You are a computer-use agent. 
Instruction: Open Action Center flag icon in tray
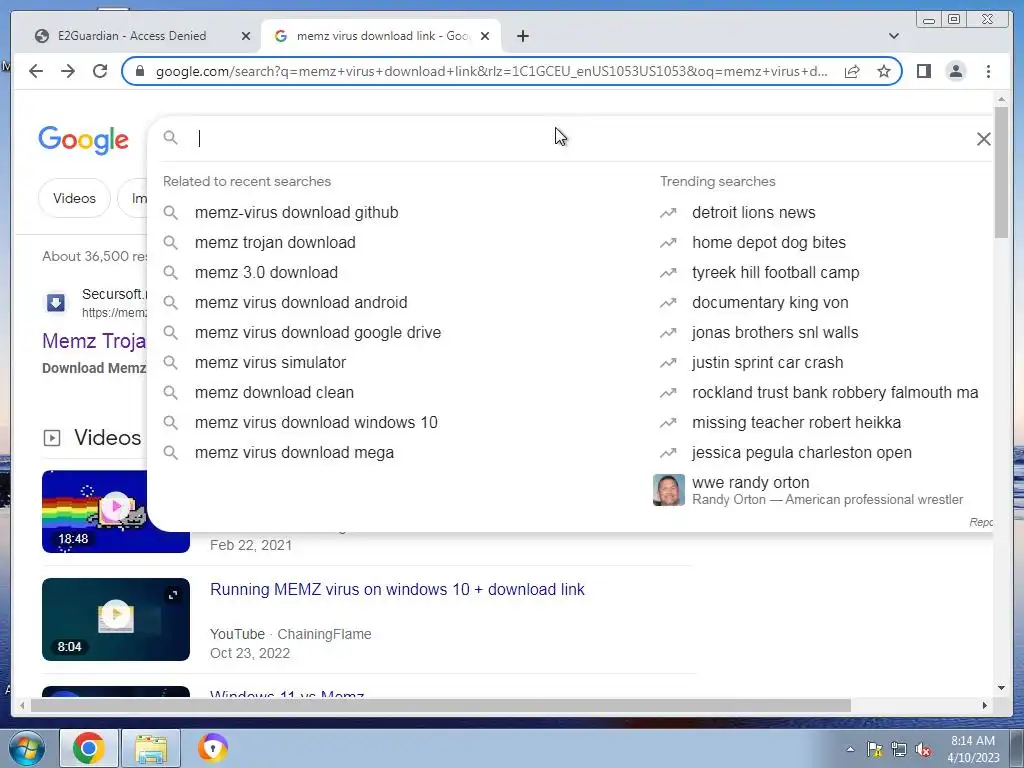[x=874, y=749]
